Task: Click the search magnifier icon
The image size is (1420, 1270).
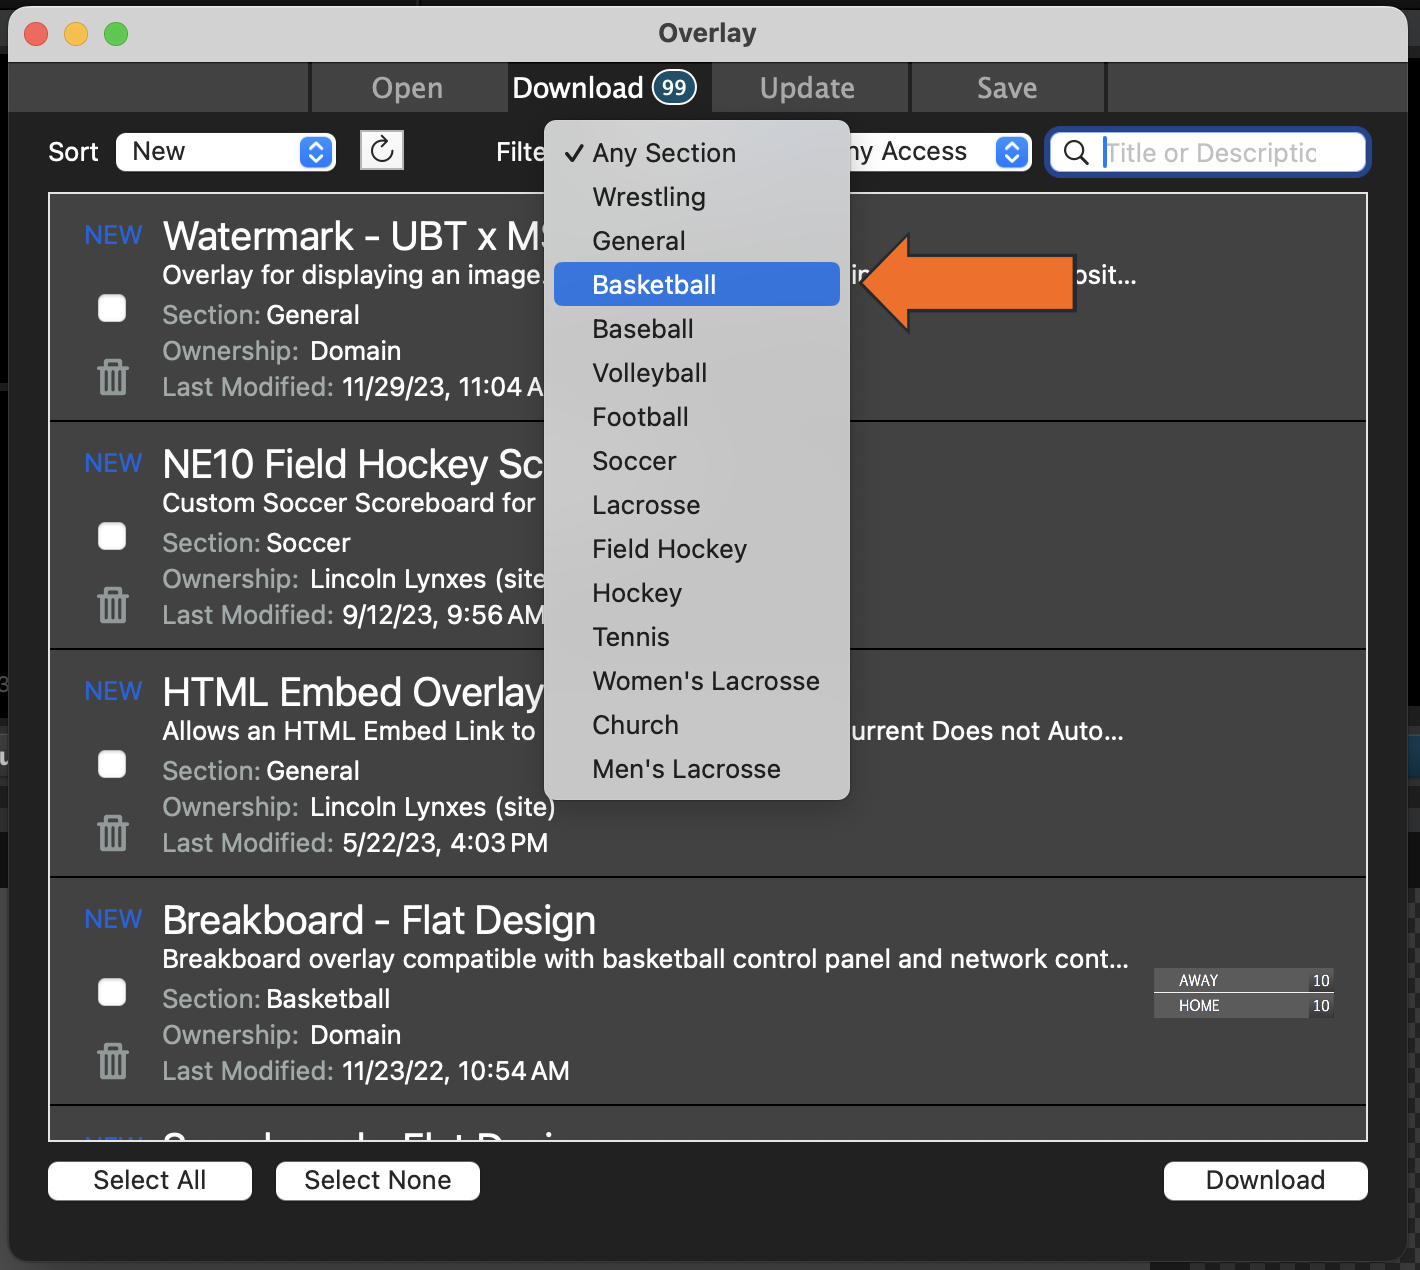Action: tap(1076, 152)
